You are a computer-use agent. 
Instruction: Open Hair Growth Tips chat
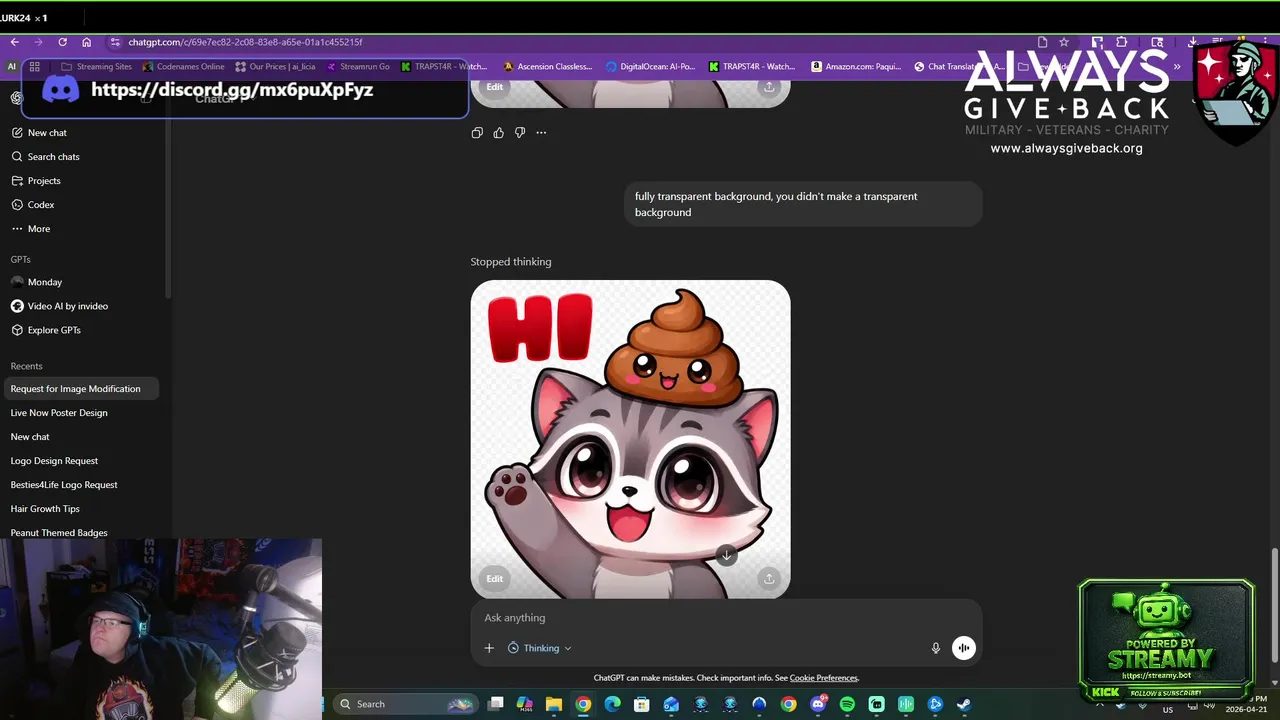click(80, 508)
